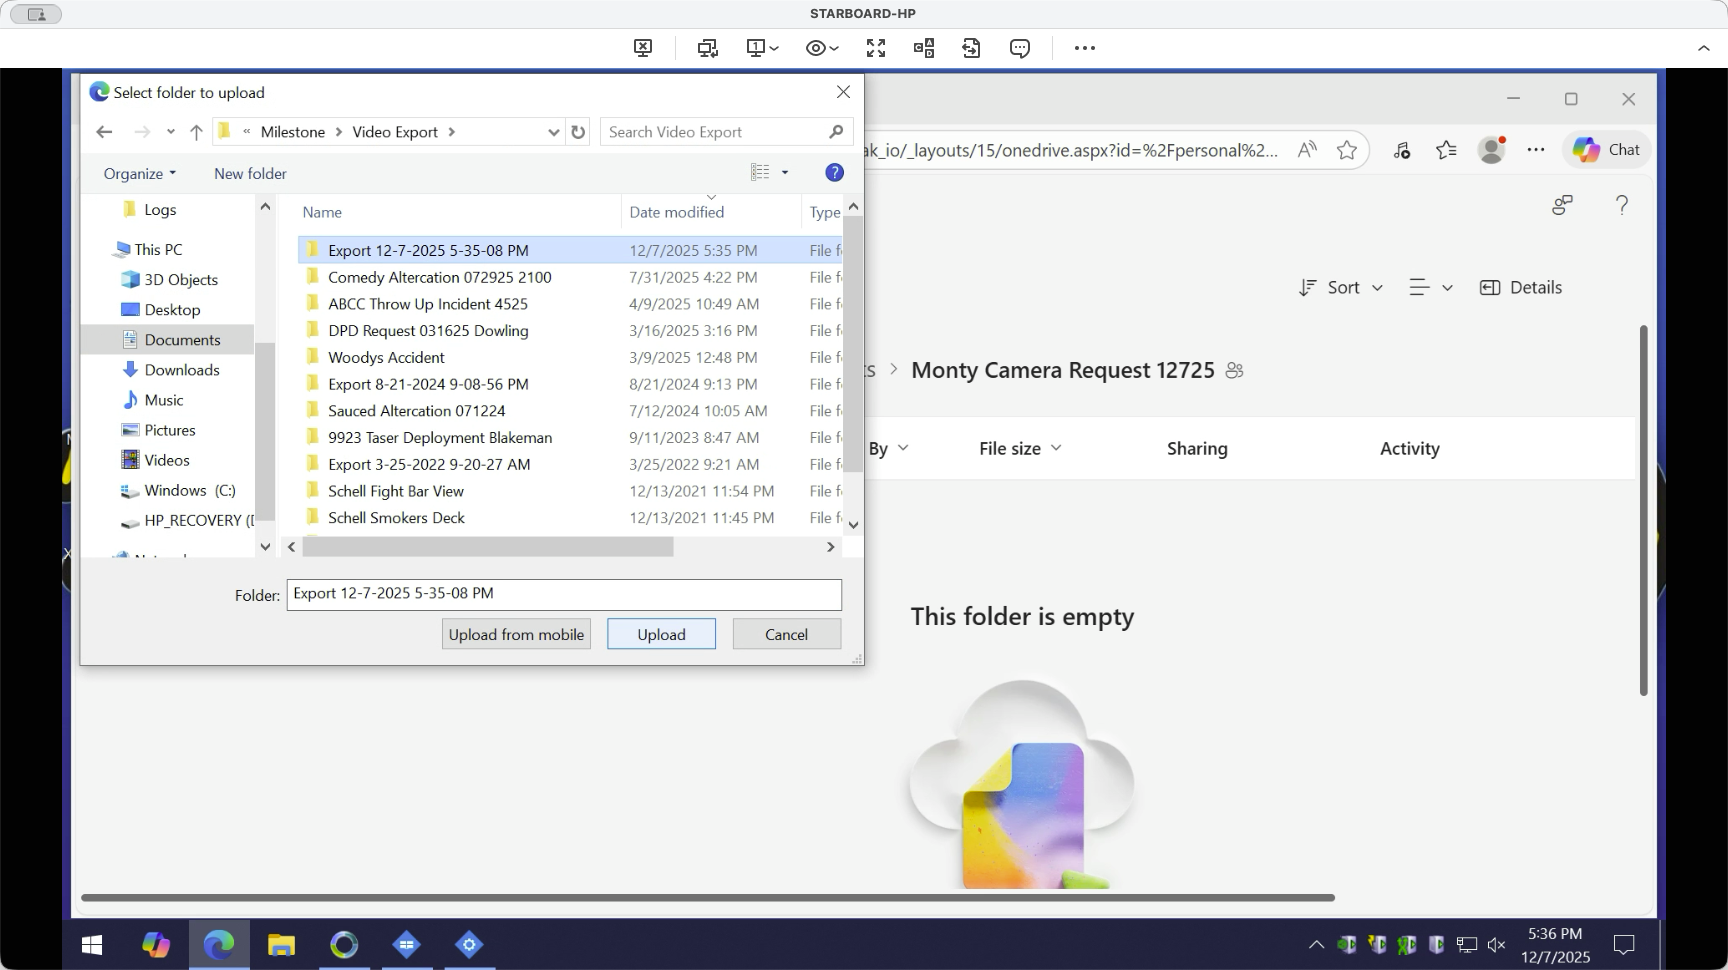Sort by Date modified column header

point(676,212)
